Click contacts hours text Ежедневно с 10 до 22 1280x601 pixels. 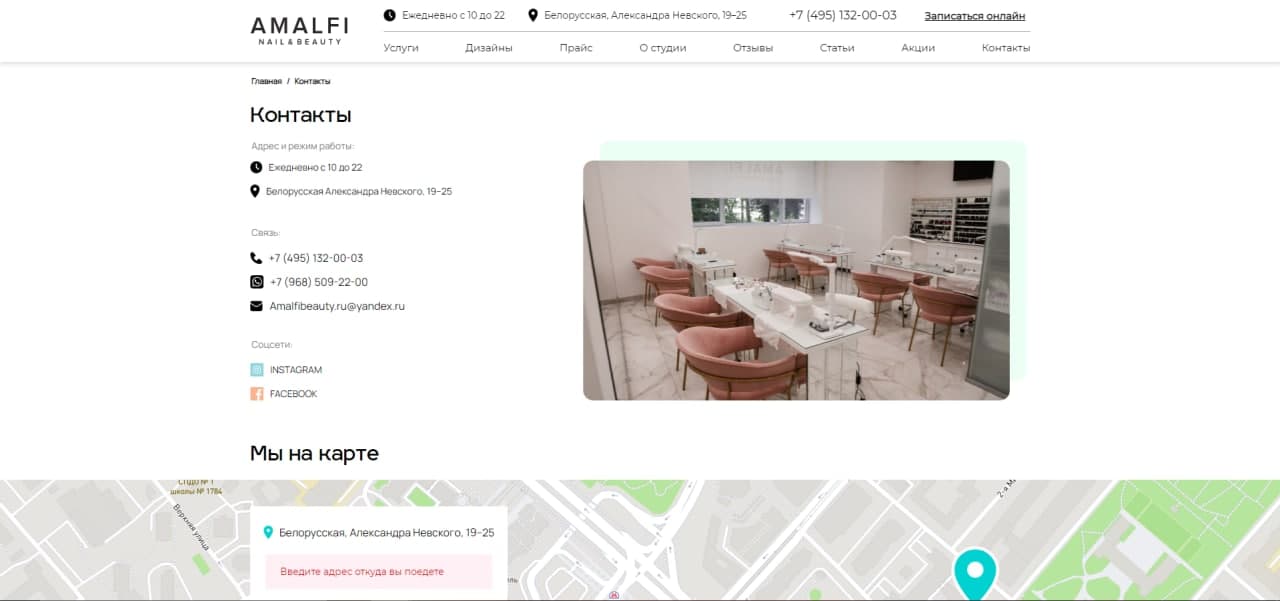(315, 167)
